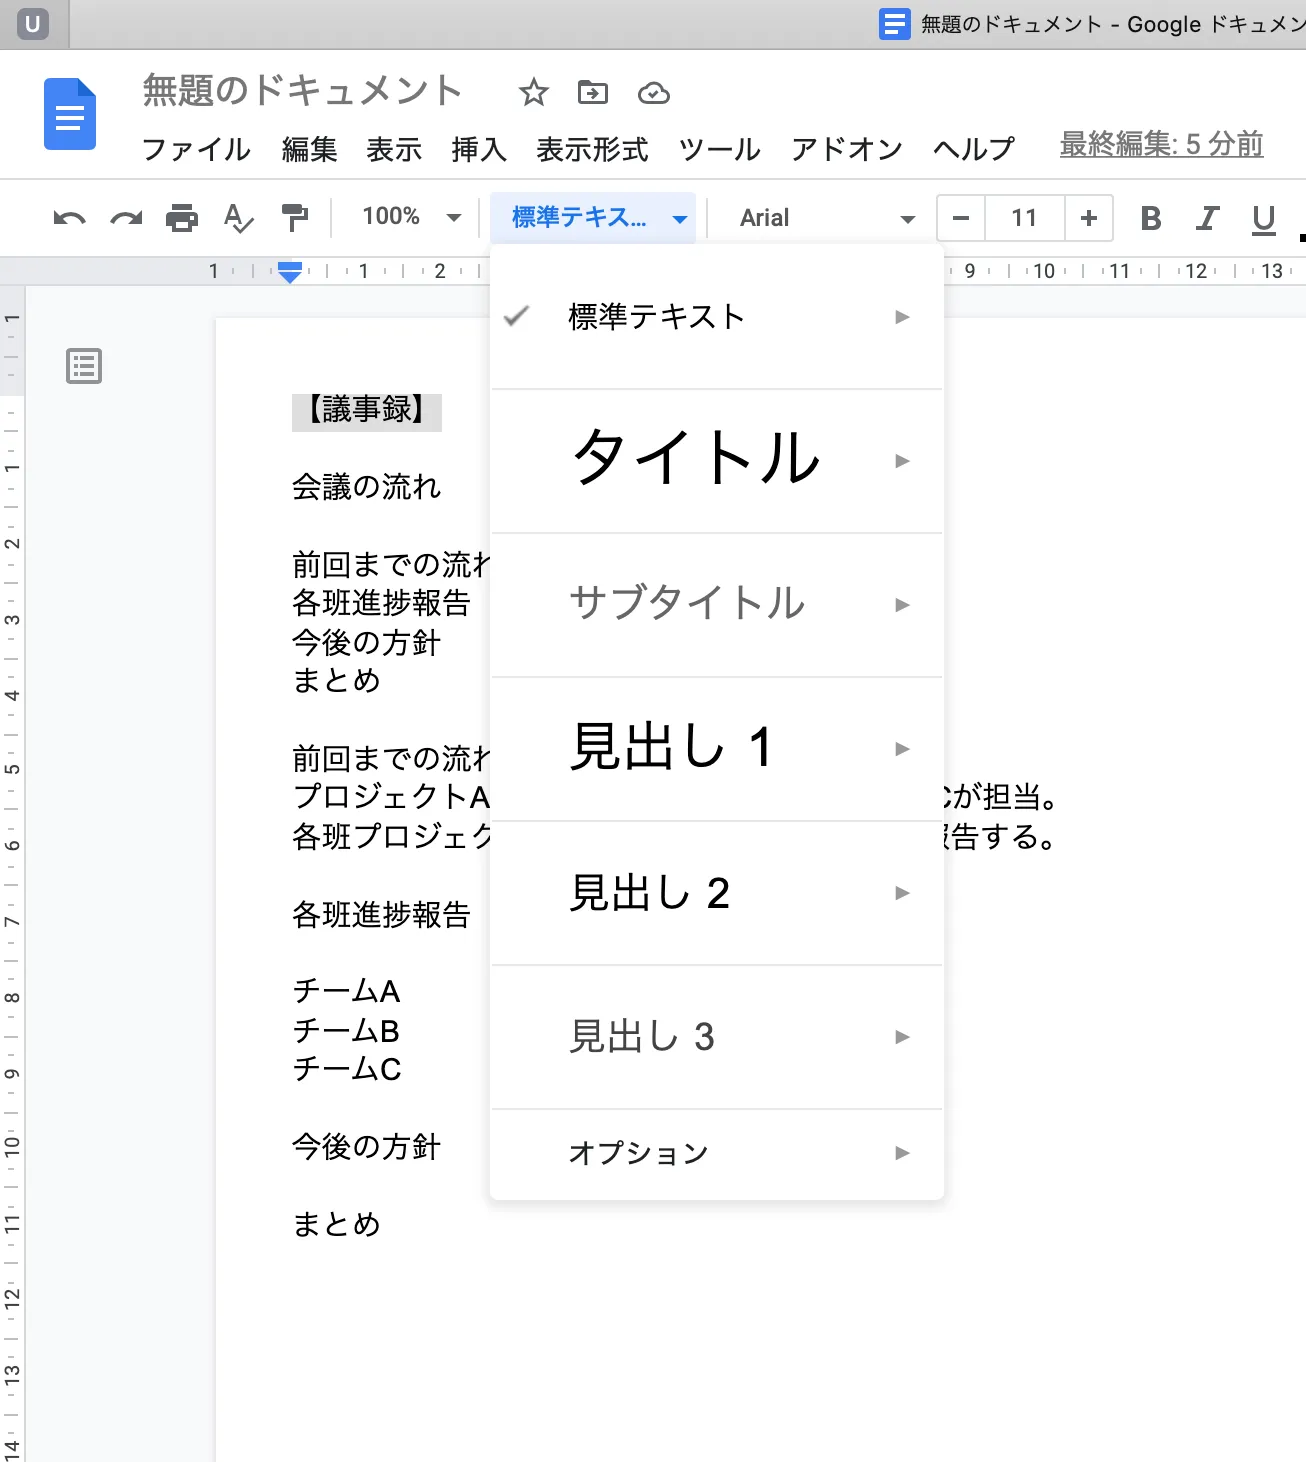This screenshot has height=1462, width=1306.
Task: Select the paint format roller icon
Action: (295, 218)
